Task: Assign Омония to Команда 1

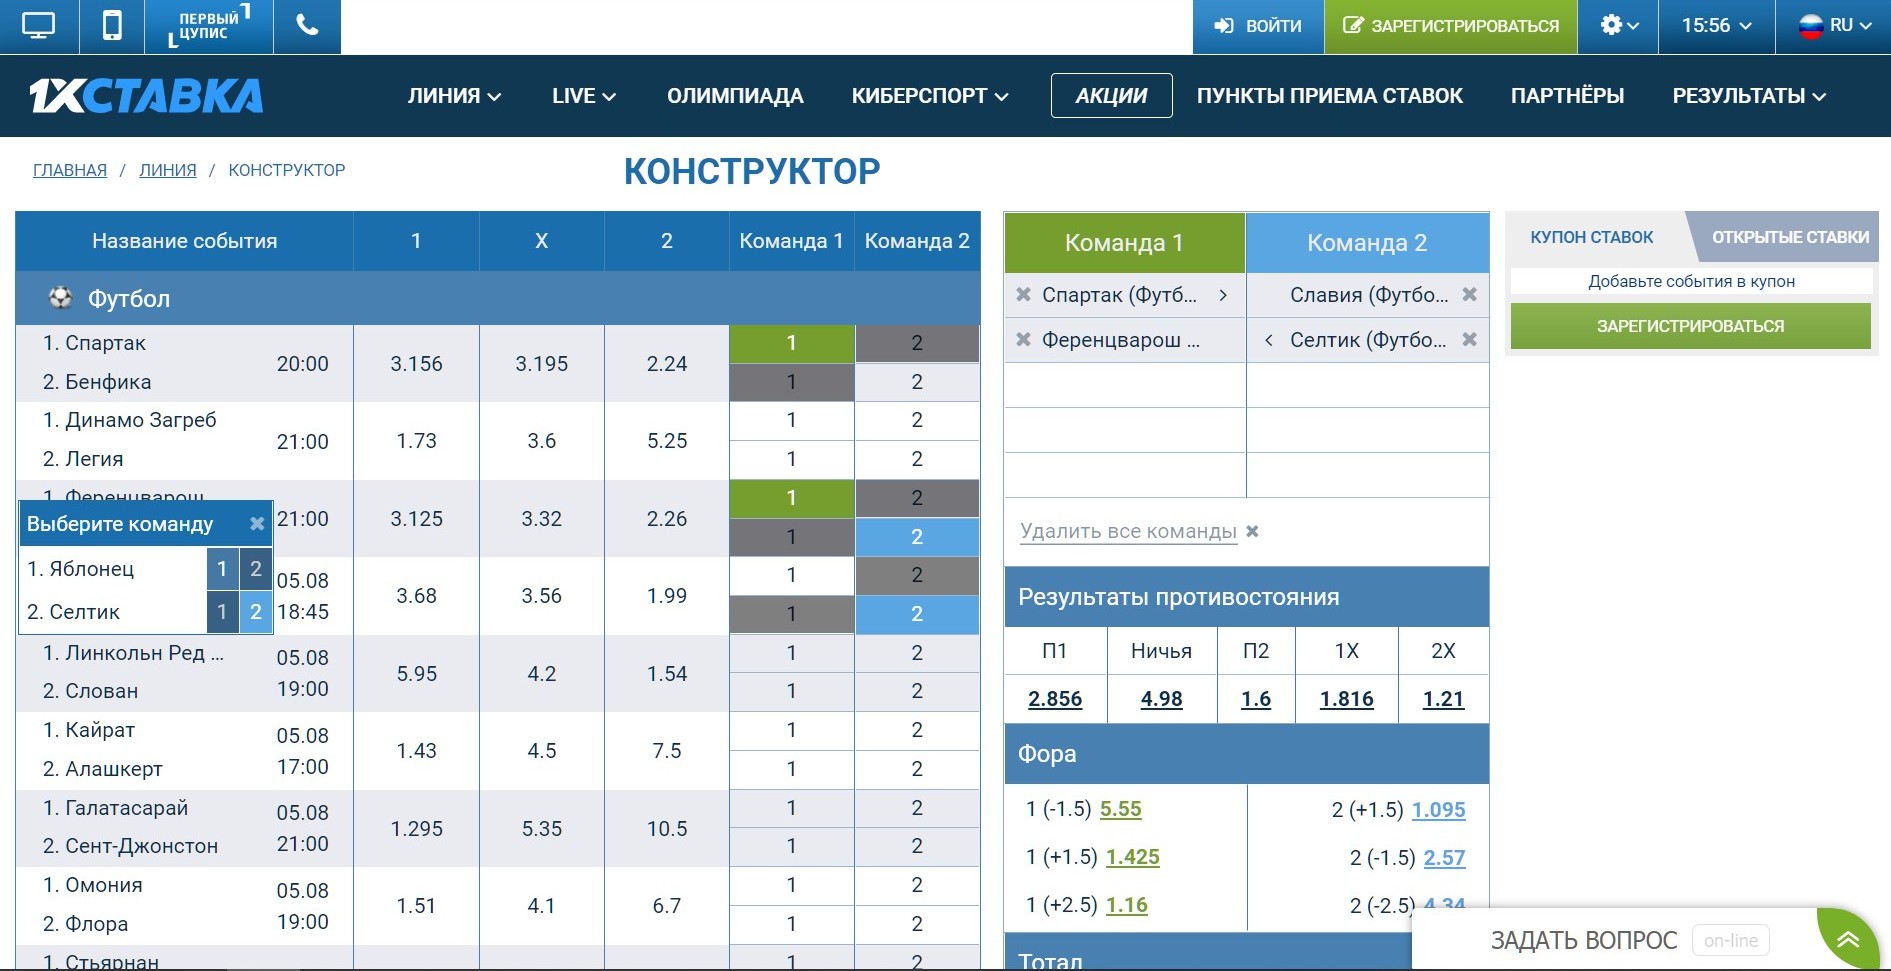Action: [792, 885]
